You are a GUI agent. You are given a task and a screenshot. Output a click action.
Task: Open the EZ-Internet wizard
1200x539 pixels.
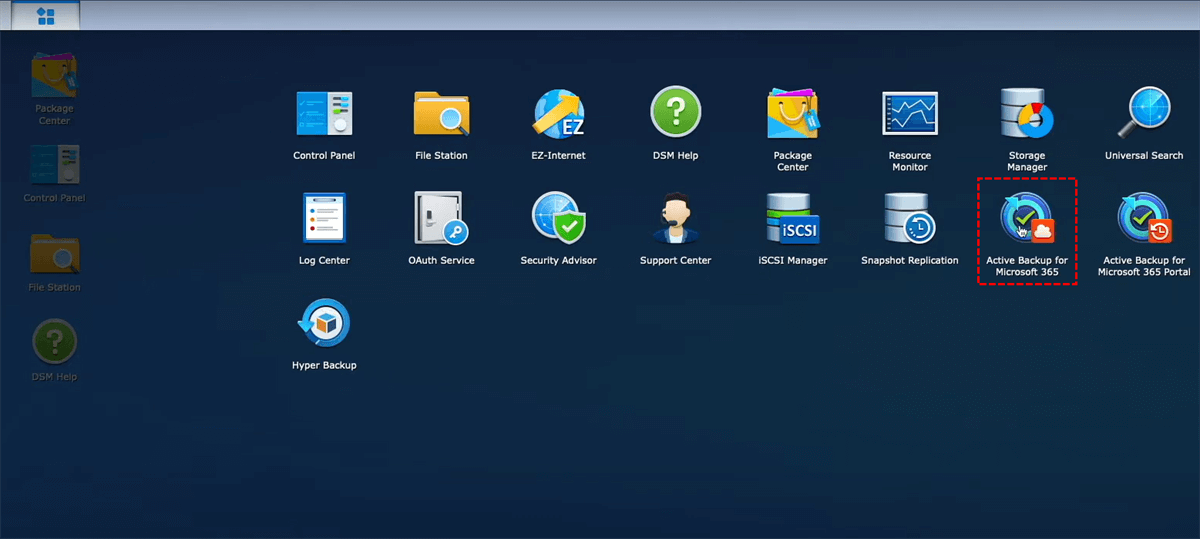coord(558,114)
